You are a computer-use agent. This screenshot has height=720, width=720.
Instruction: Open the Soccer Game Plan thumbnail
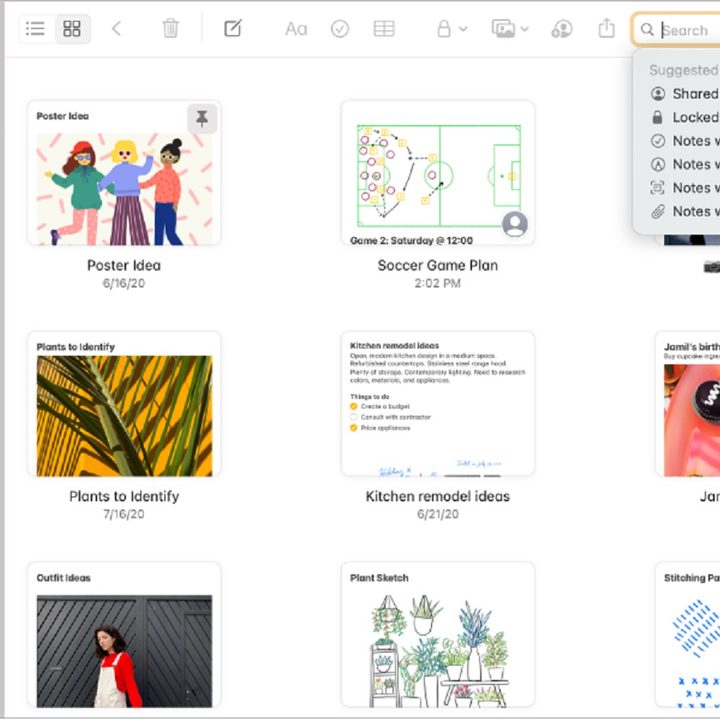tap(438, 173)
